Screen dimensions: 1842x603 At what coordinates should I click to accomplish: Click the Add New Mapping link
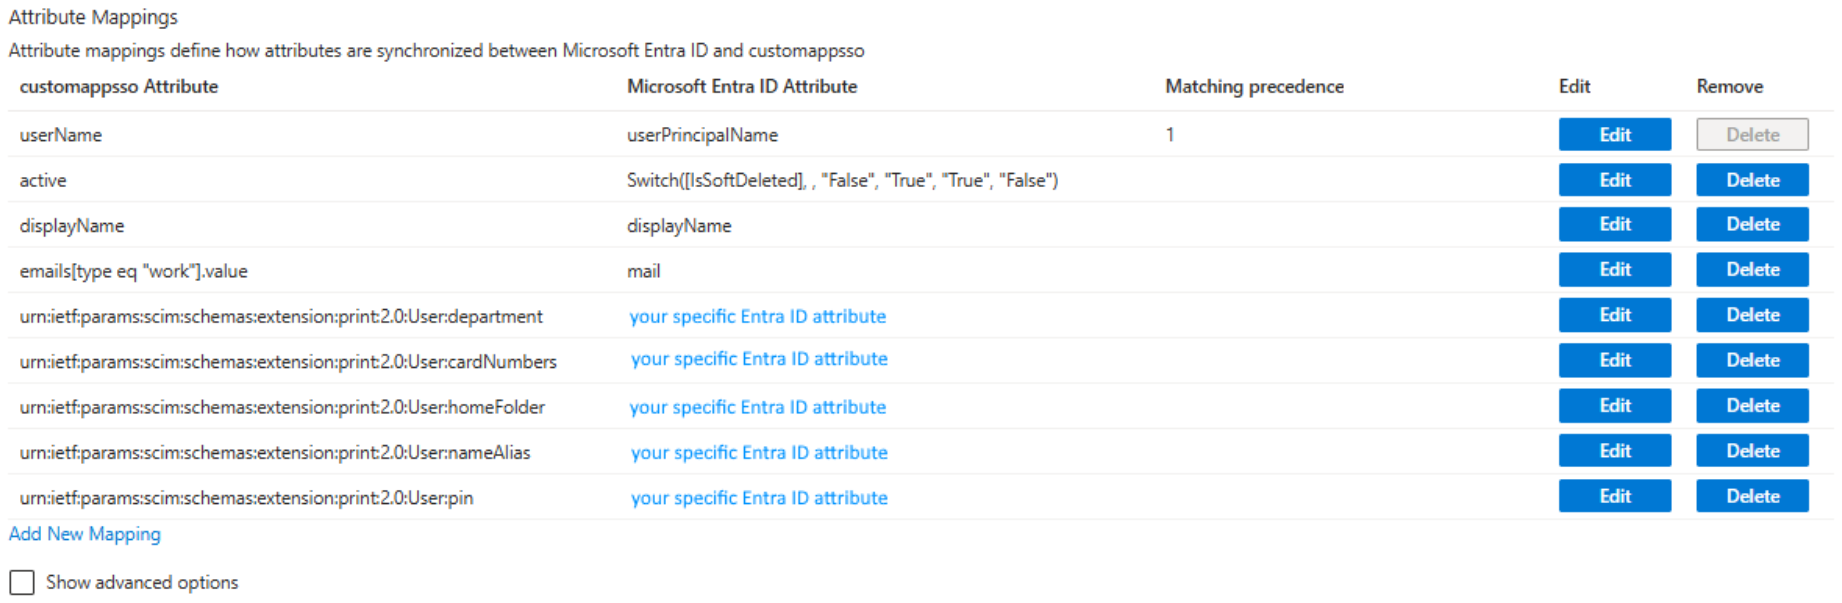pyautogui.click(x=85, y=534)
